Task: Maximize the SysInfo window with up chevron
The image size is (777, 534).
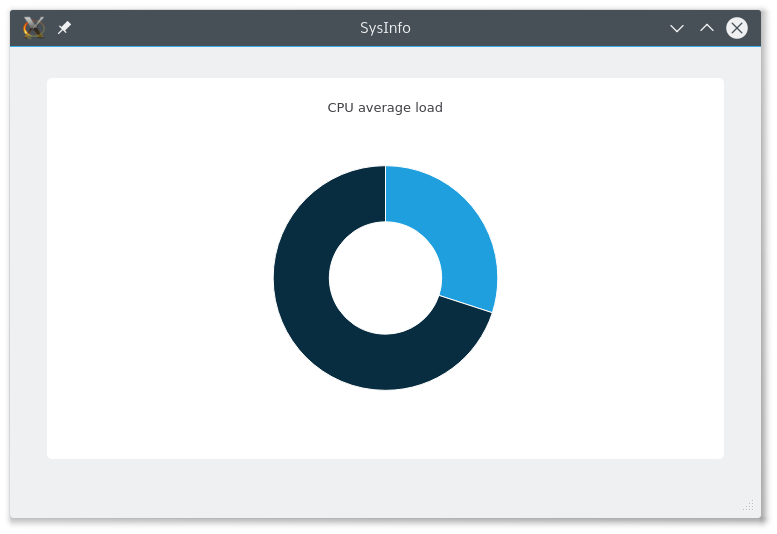Action: tap(707, 28)
